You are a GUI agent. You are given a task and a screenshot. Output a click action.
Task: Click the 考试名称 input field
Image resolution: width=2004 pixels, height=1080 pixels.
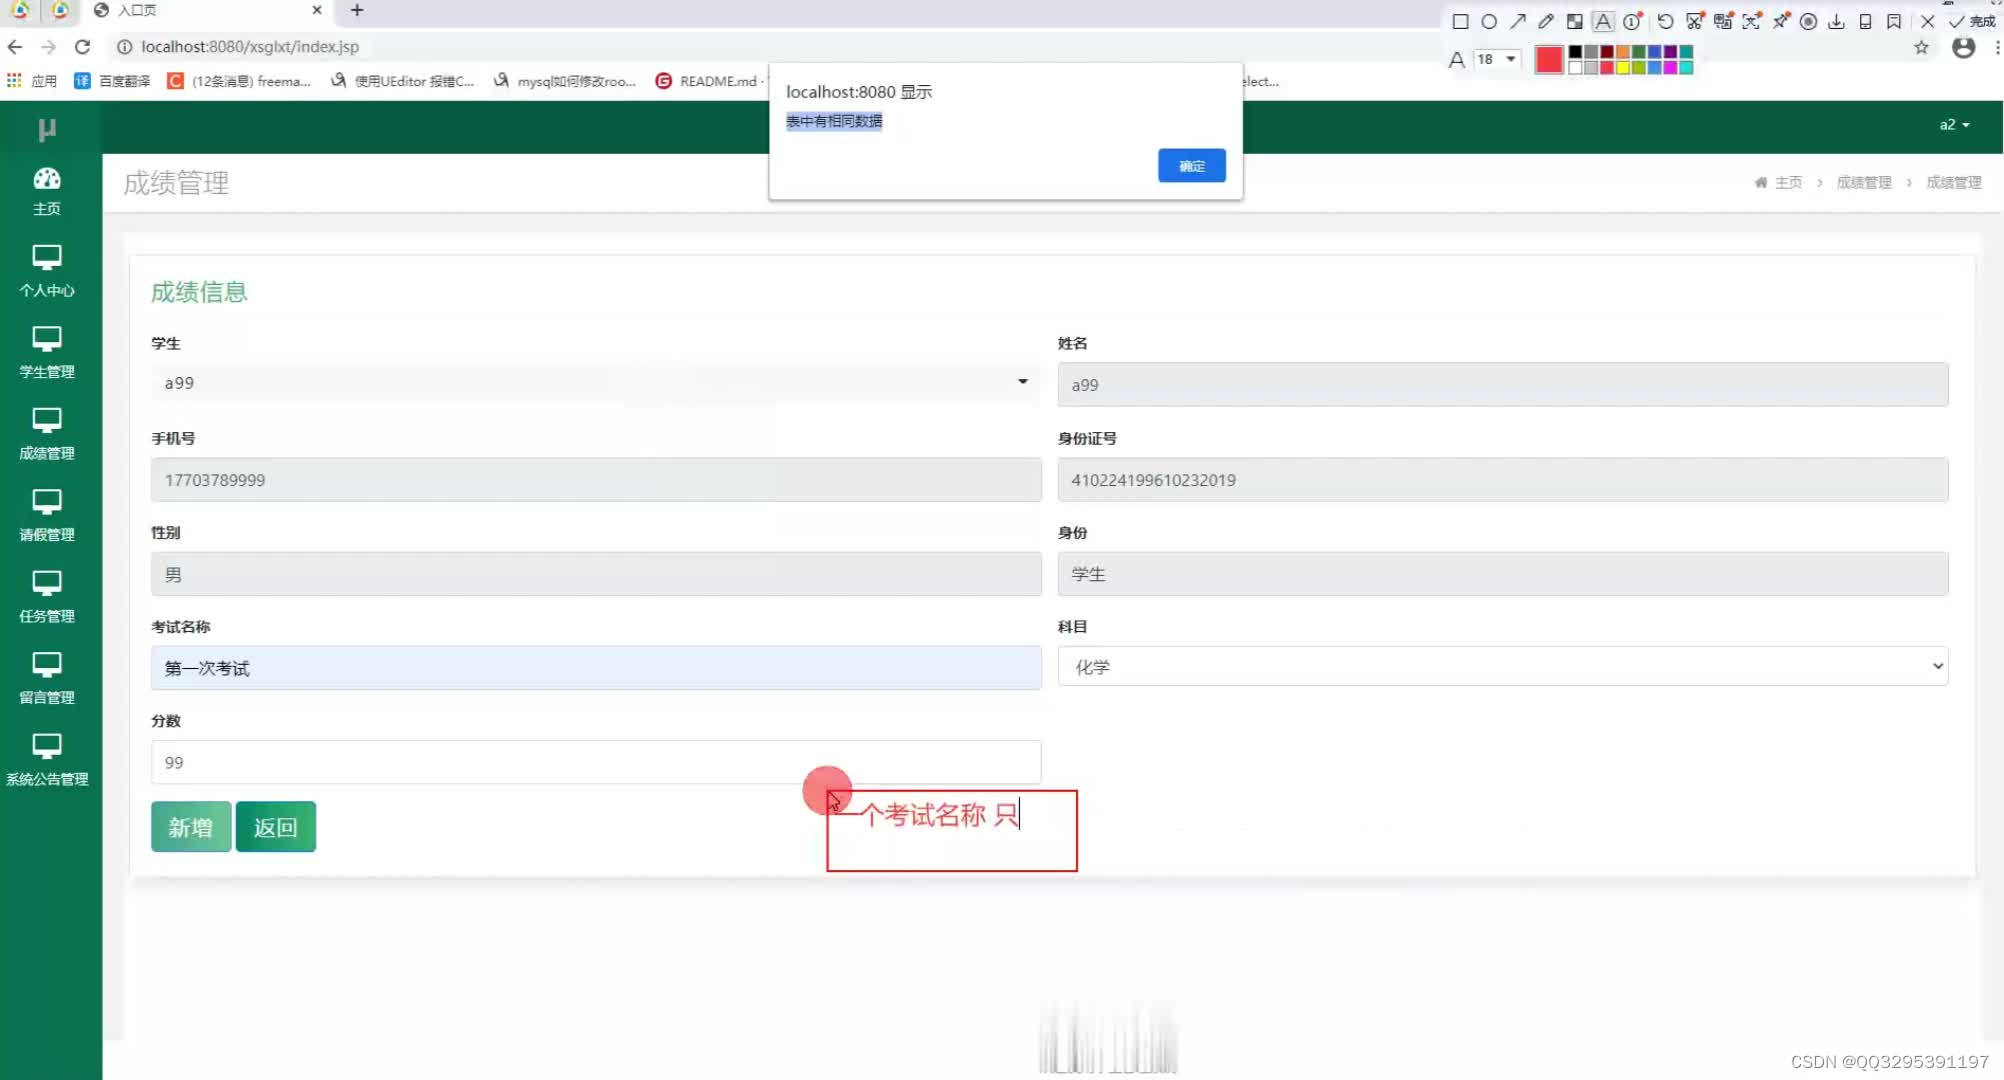coord(596,668)
